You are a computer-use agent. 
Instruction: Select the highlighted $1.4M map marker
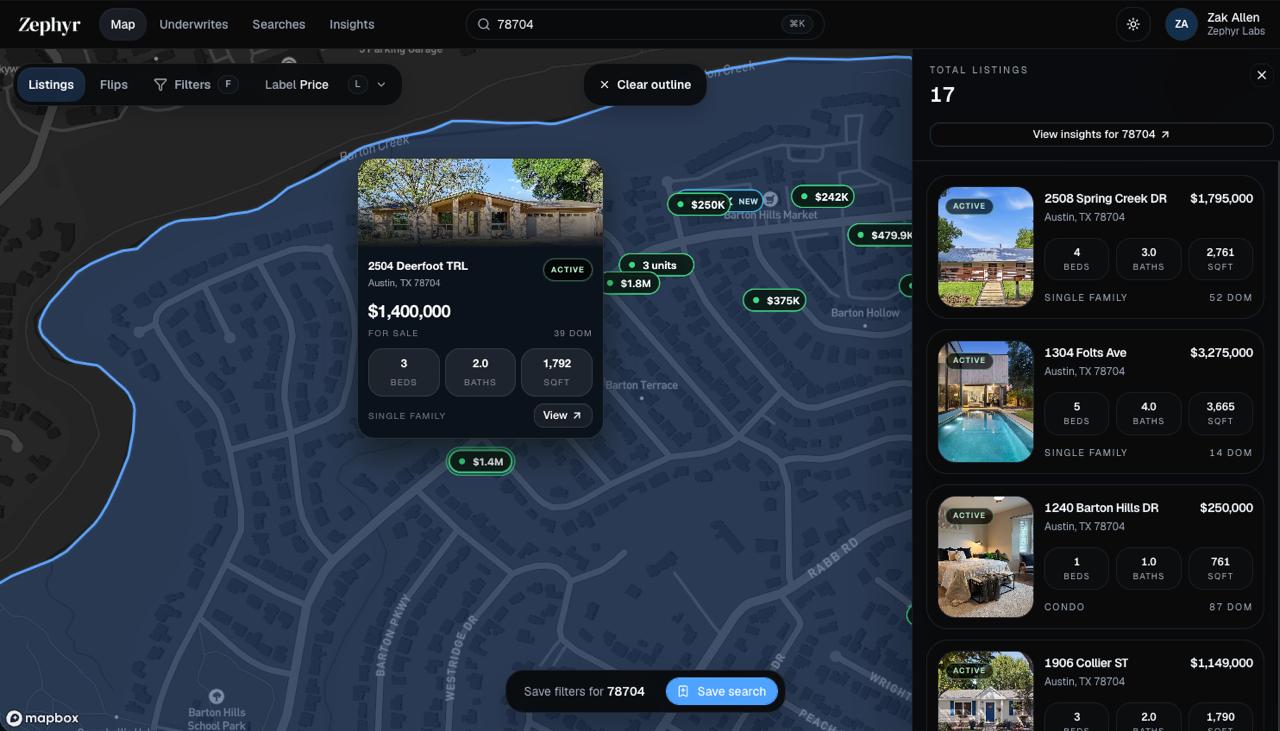point(480,461)
